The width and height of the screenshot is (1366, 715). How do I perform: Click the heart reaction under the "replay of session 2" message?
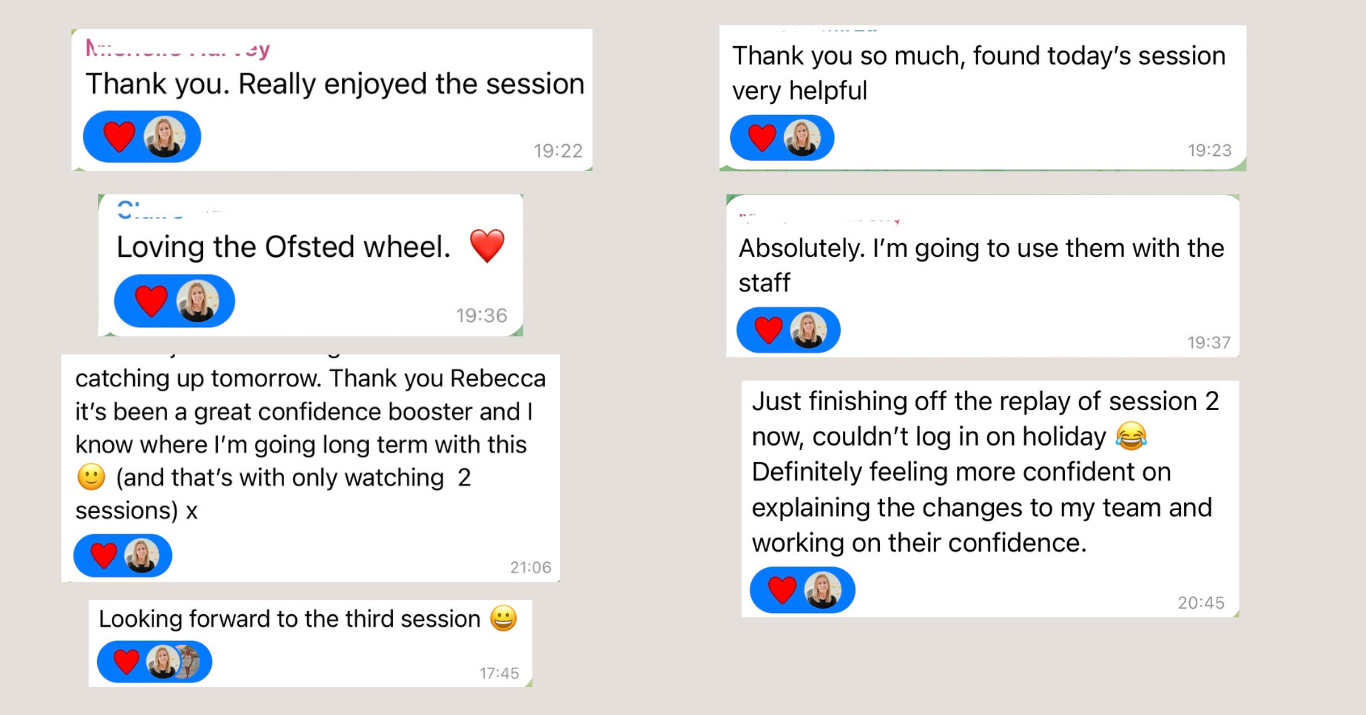click(782, 590)
